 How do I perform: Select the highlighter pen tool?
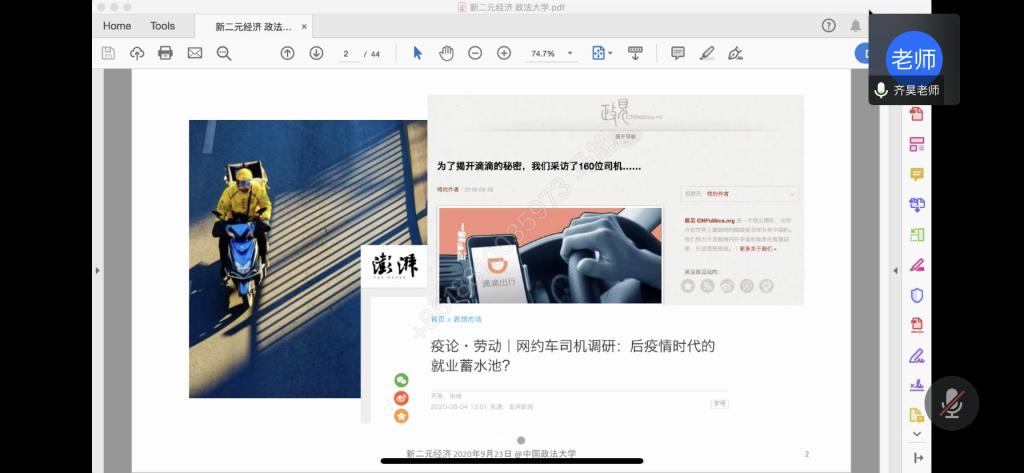(706, 53)
